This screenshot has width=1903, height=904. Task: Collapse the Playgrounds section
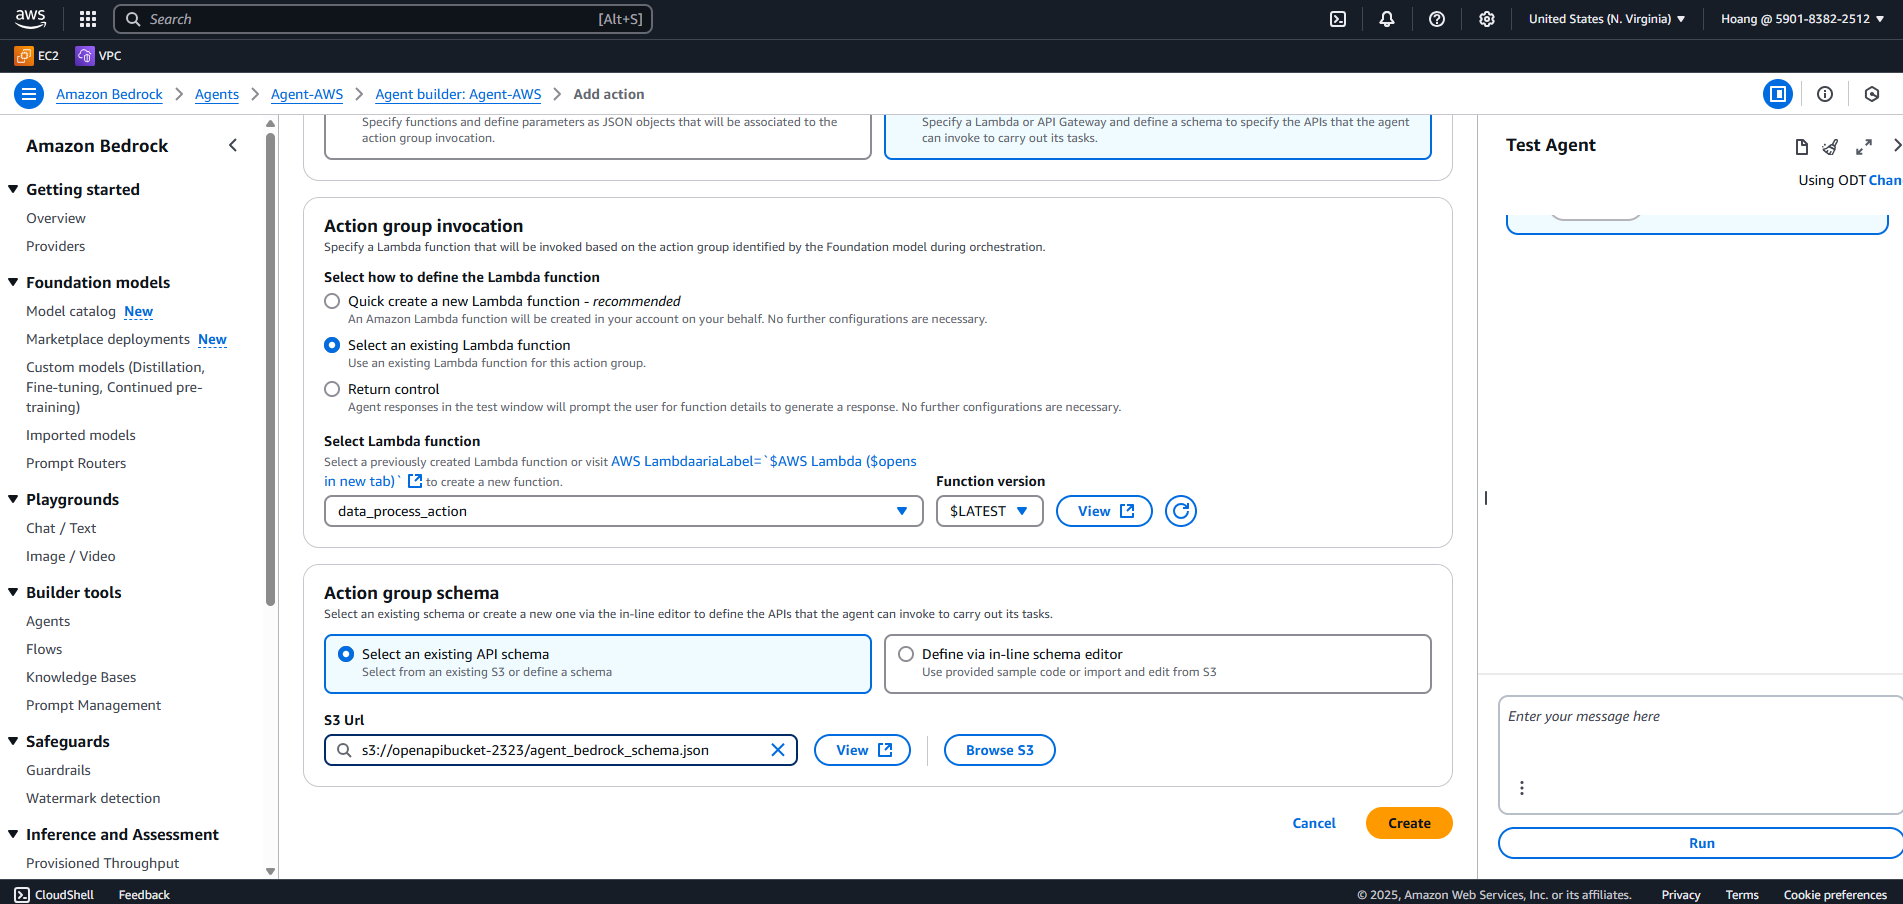pyautogui.click(x=13, y=499)
